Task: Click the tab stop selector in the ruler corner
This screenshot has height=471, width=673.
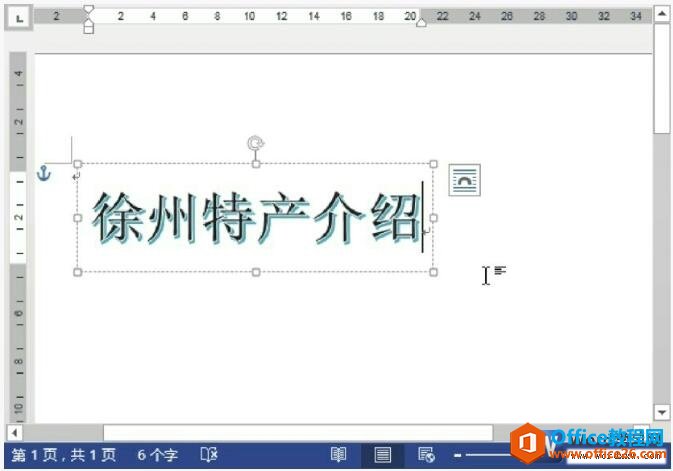Action: 19,18
